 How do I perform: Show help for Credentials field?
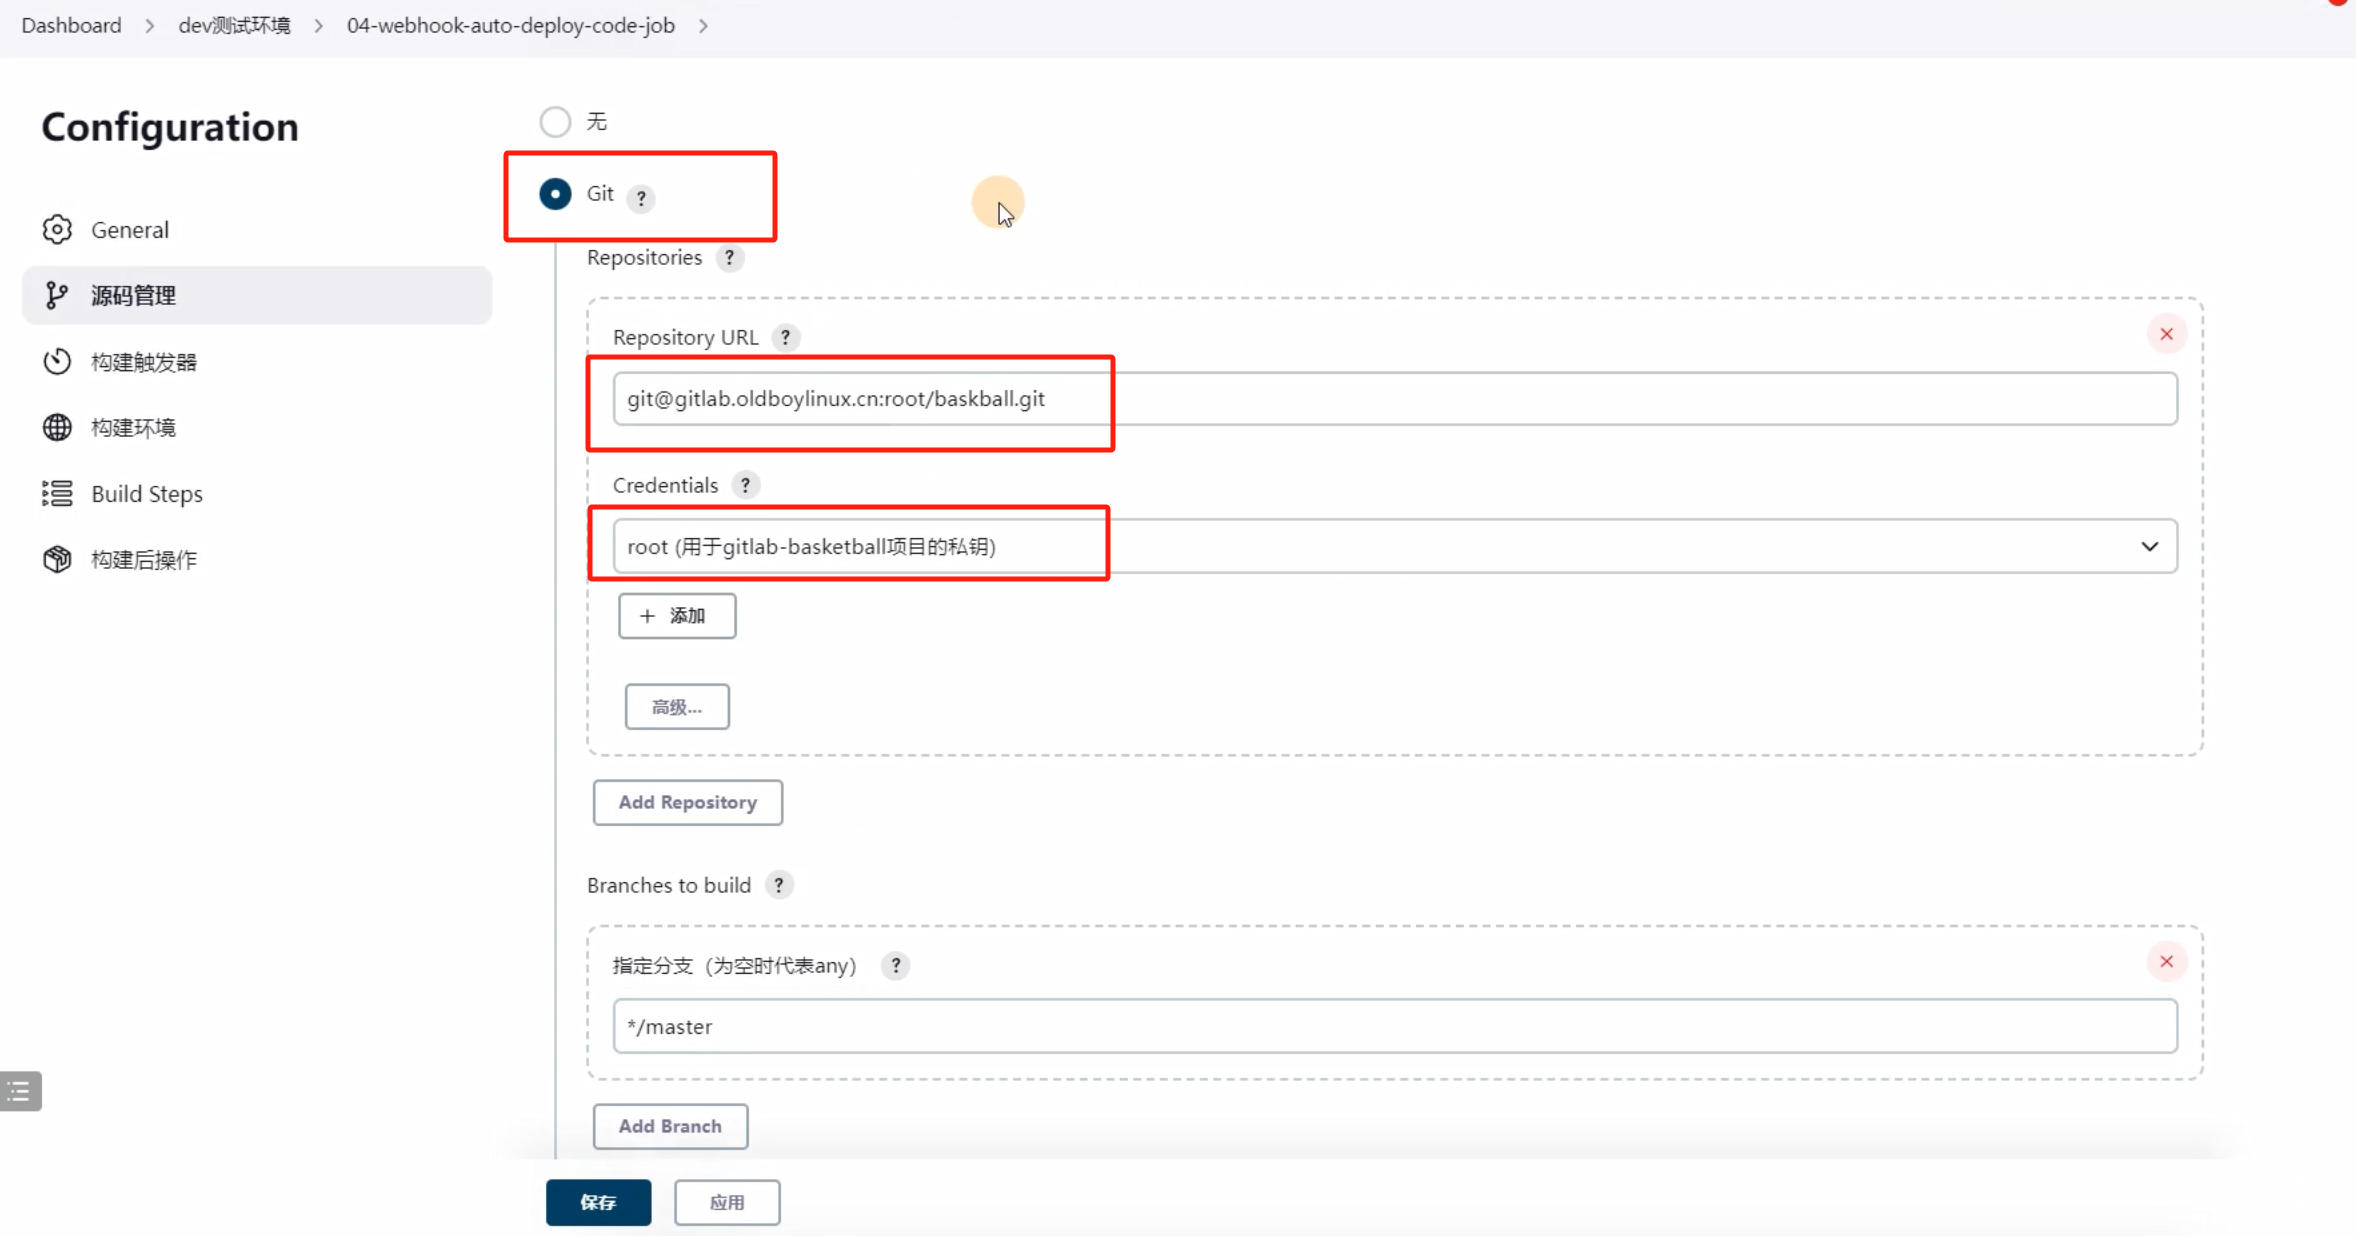click(745, 485)
